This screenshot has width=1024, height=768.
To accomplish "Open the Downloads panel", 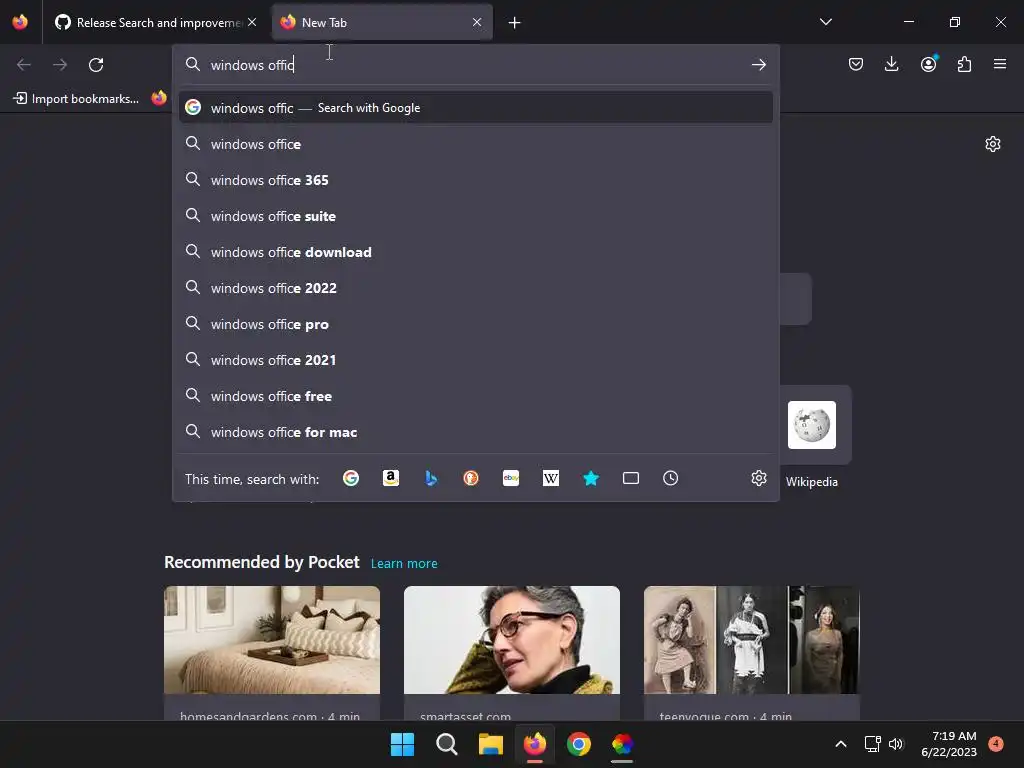I will coord(891,64).
